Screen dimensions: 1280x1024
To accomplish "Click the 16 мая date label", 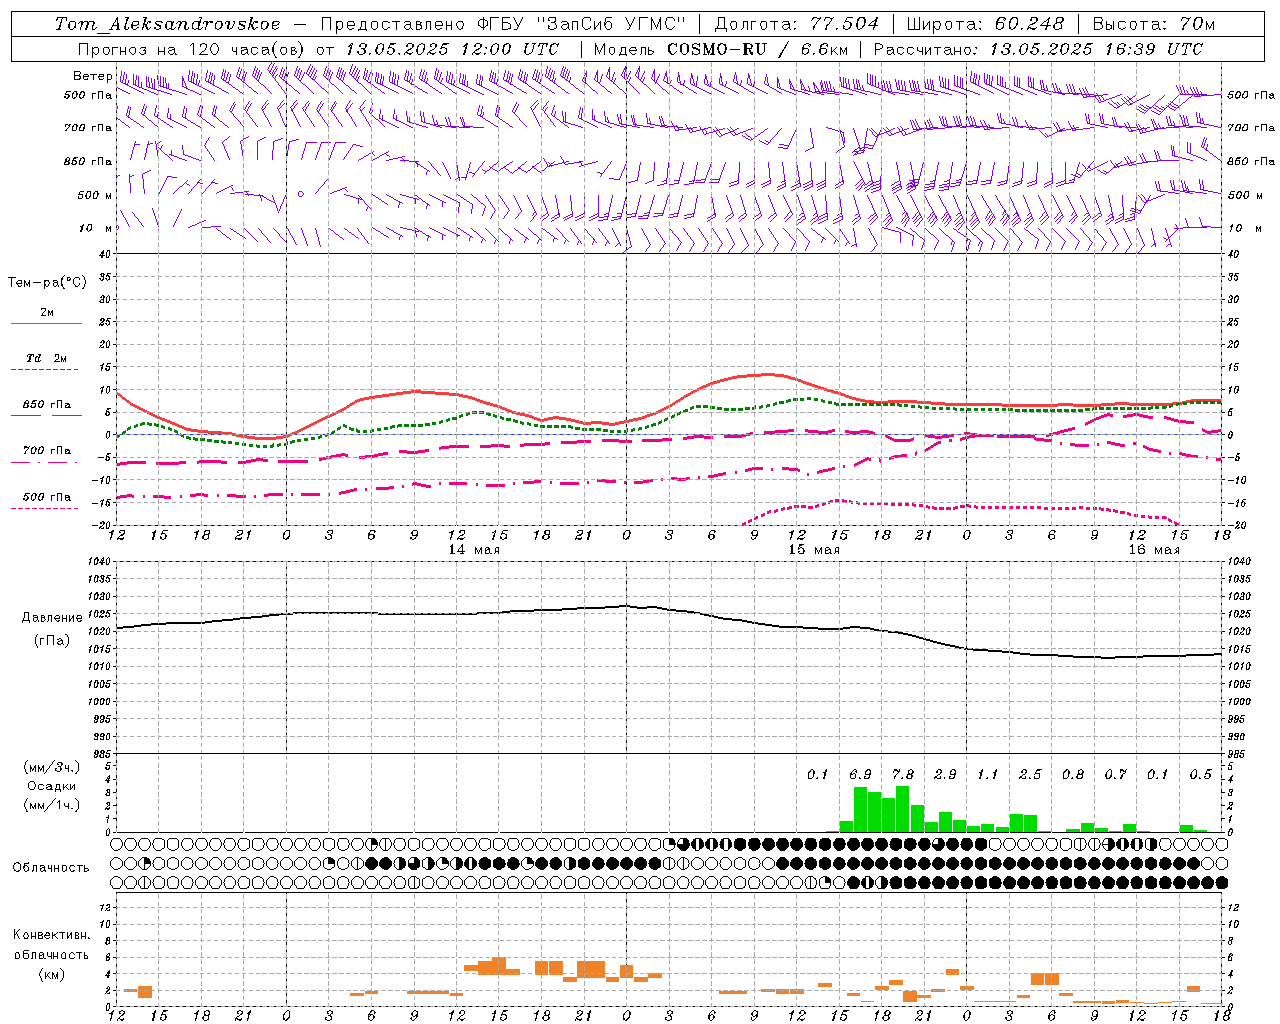I will click(x=1154, y=550).
